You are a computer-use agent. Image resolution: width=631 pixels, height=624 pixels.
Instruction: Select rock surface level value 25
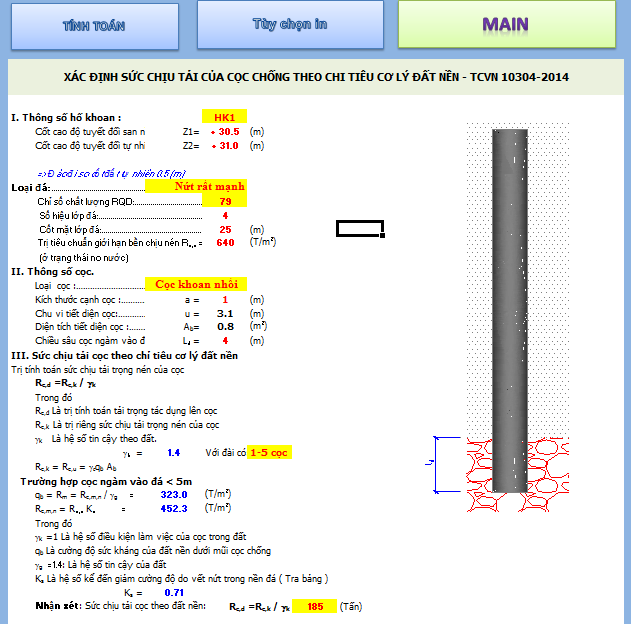point(225,229)
